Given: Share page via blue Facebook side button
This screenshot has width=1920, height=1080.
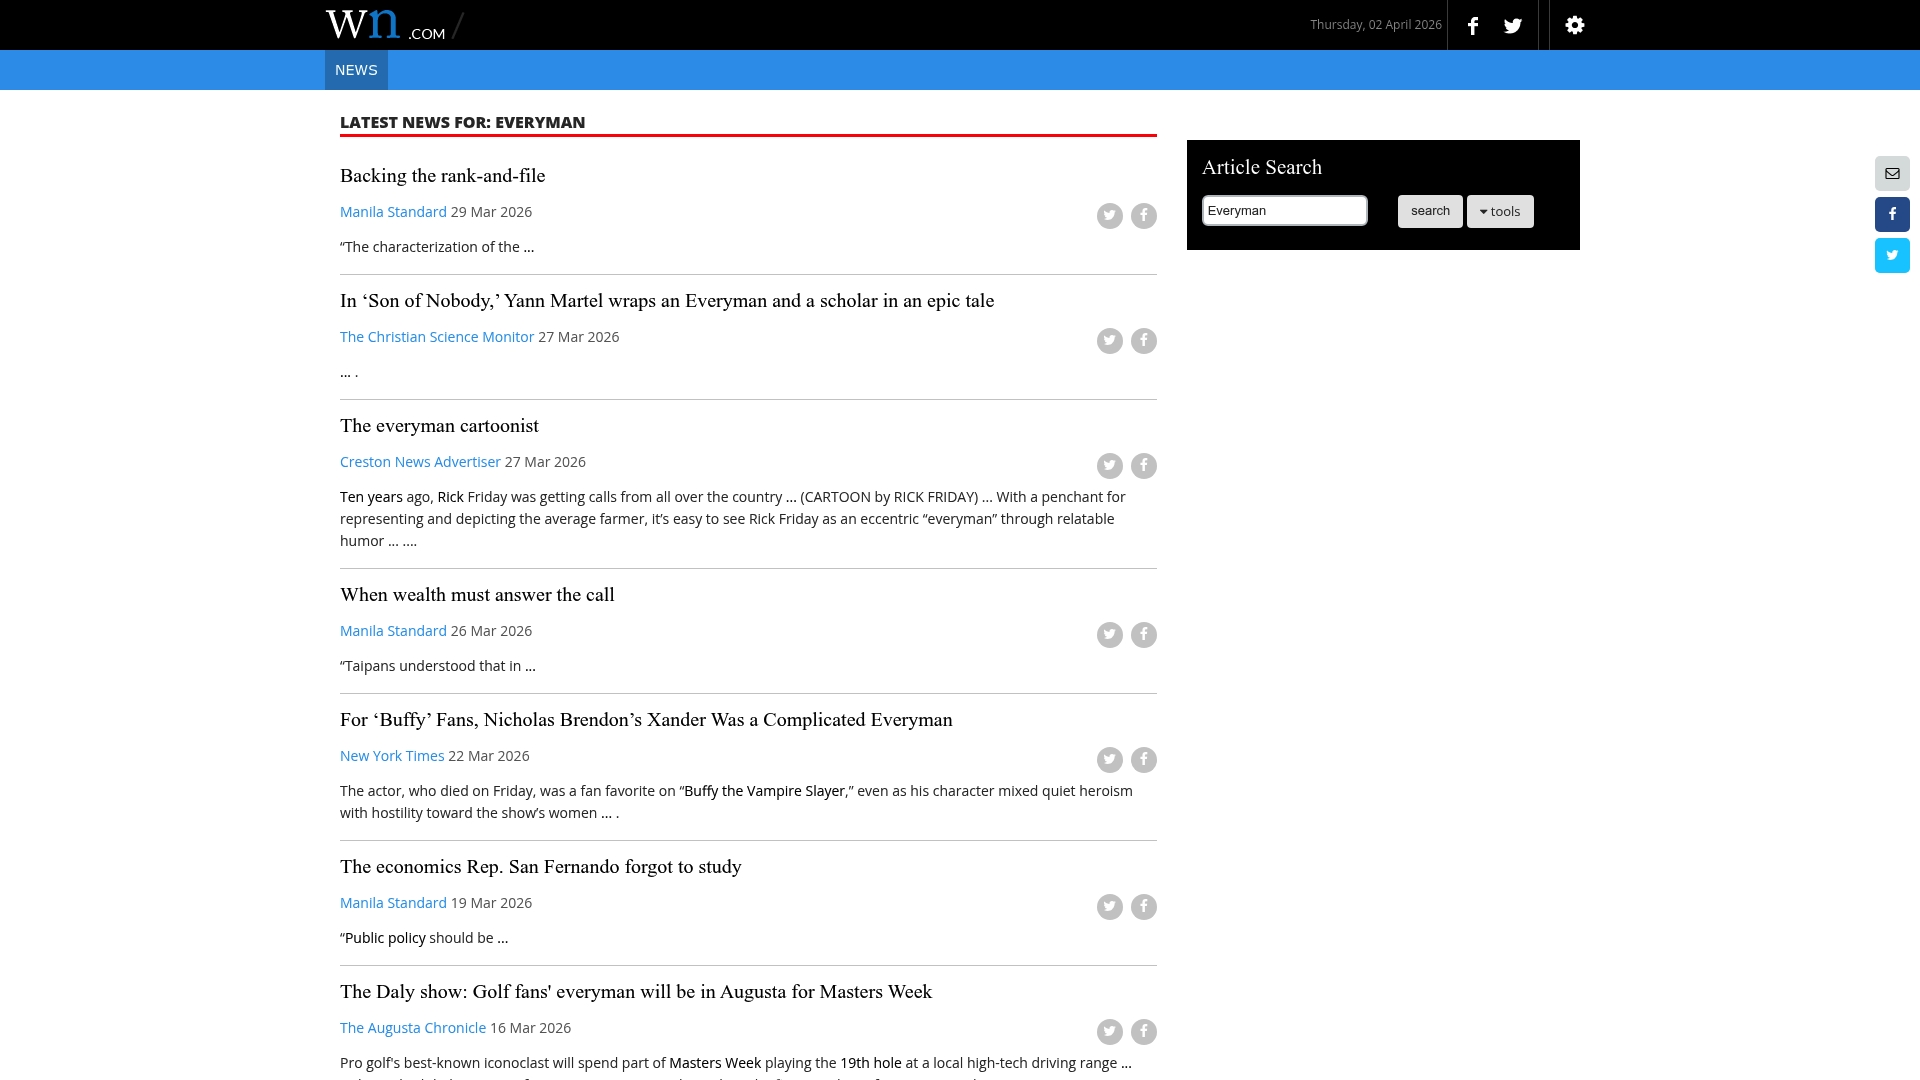Looking at the screenshot, I should point(1892,214).
